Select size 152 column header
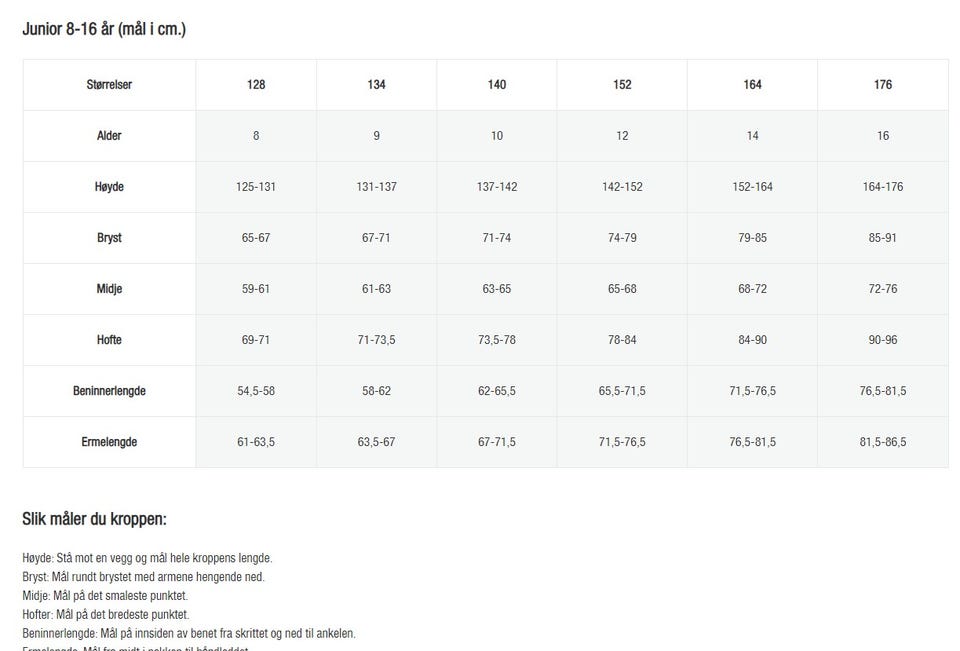 [x=622, y=85]
